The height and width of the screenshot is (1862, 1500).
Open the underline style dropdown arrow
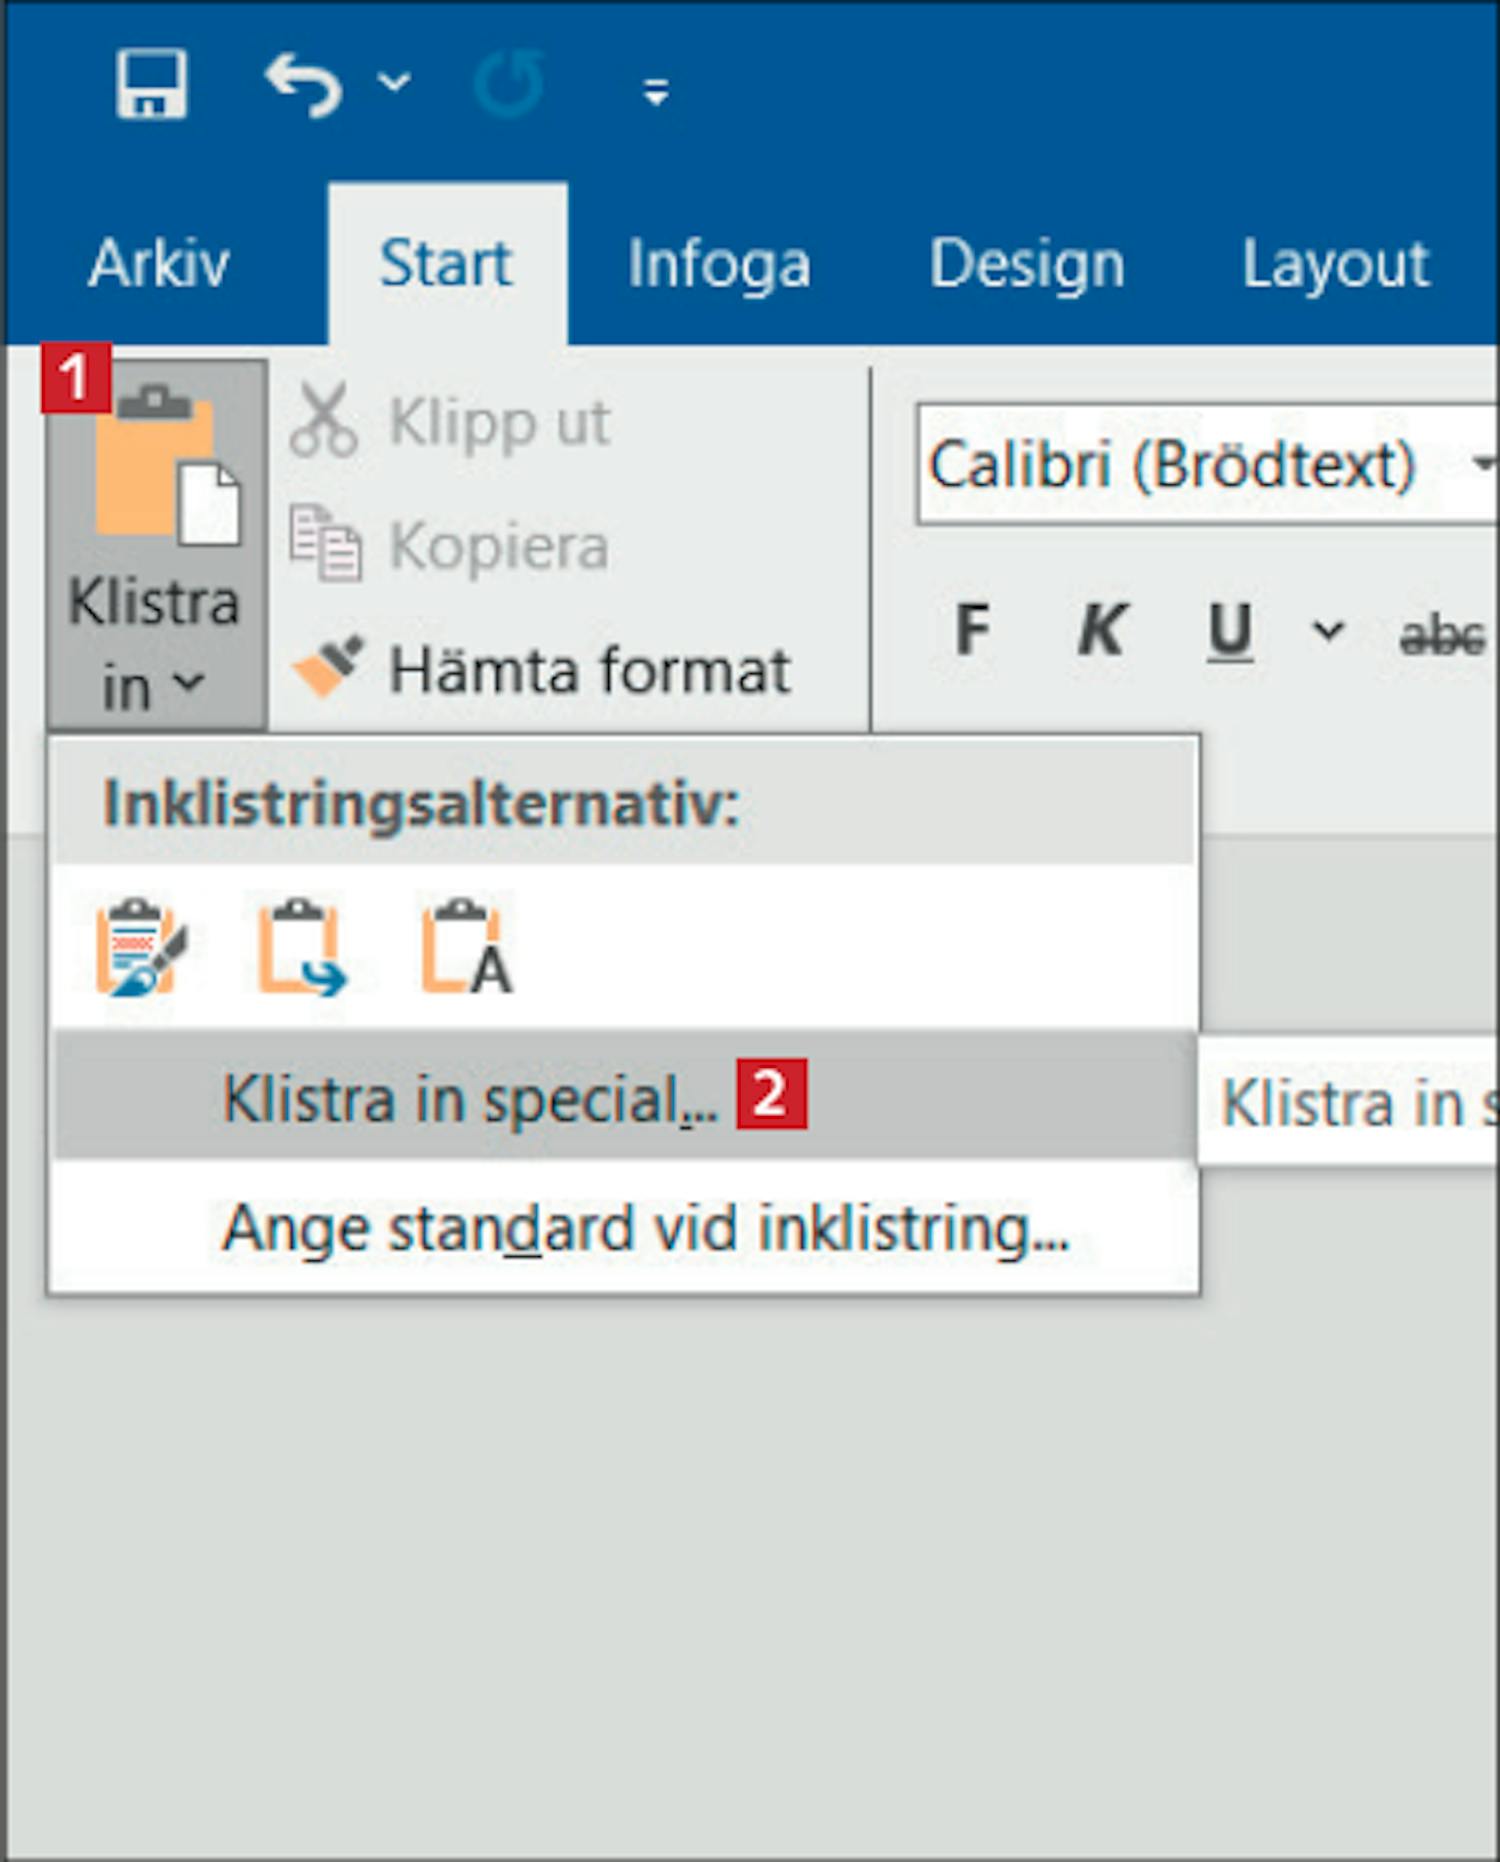pyautogui.click(x=1328, y=630)
